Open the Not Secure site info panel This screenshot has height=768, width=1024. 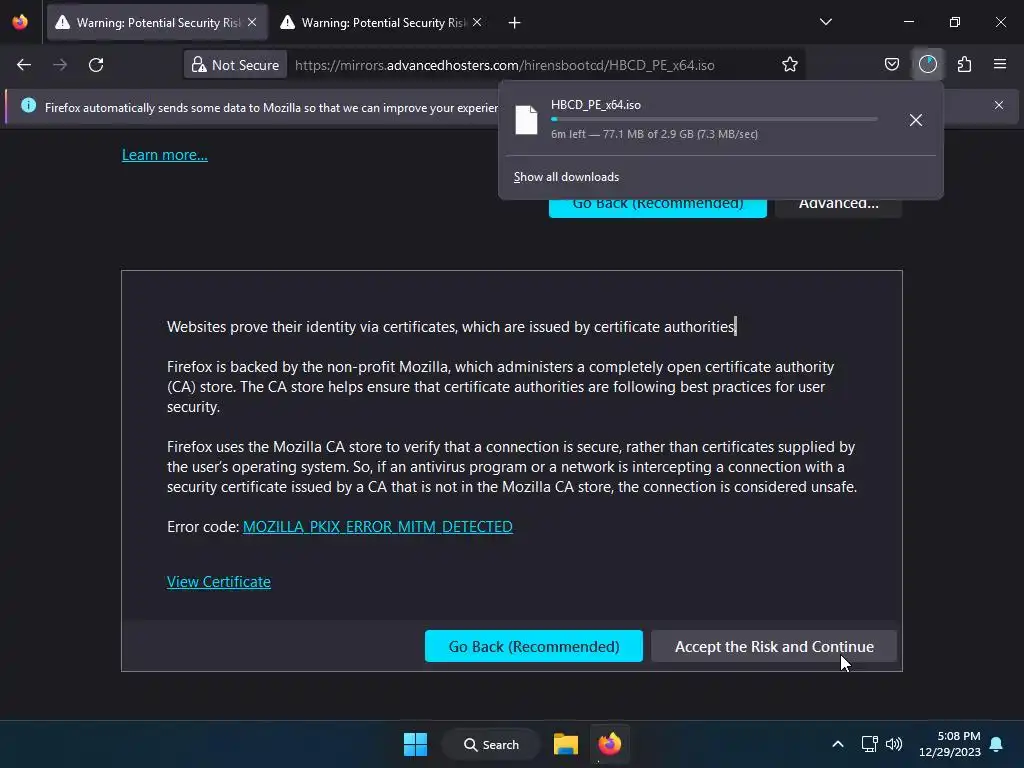tap(235, 65)
